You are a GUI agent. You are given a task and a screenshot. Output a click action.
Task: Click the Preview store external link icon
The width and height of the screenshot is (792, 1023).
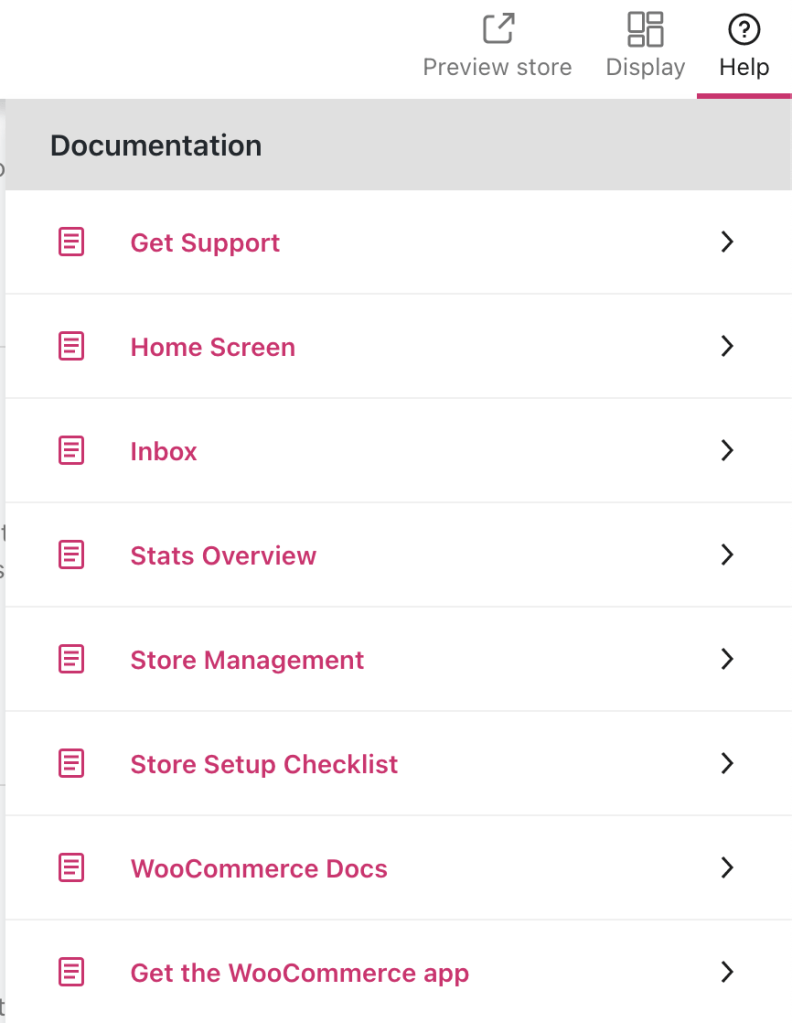point(498,28)
